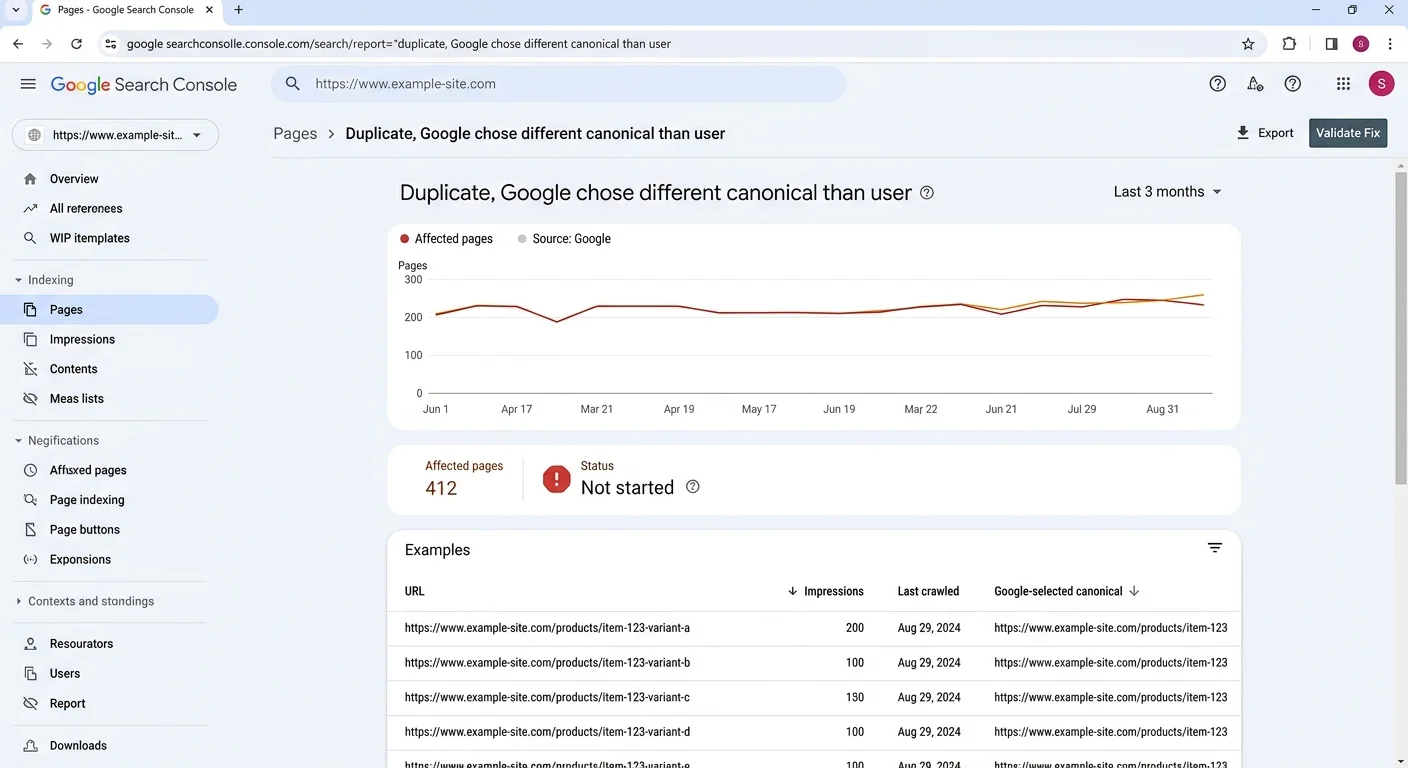
Task: Collapse the Negifications sidebar section
Action: pyautogui.click(x=57, y=440)
